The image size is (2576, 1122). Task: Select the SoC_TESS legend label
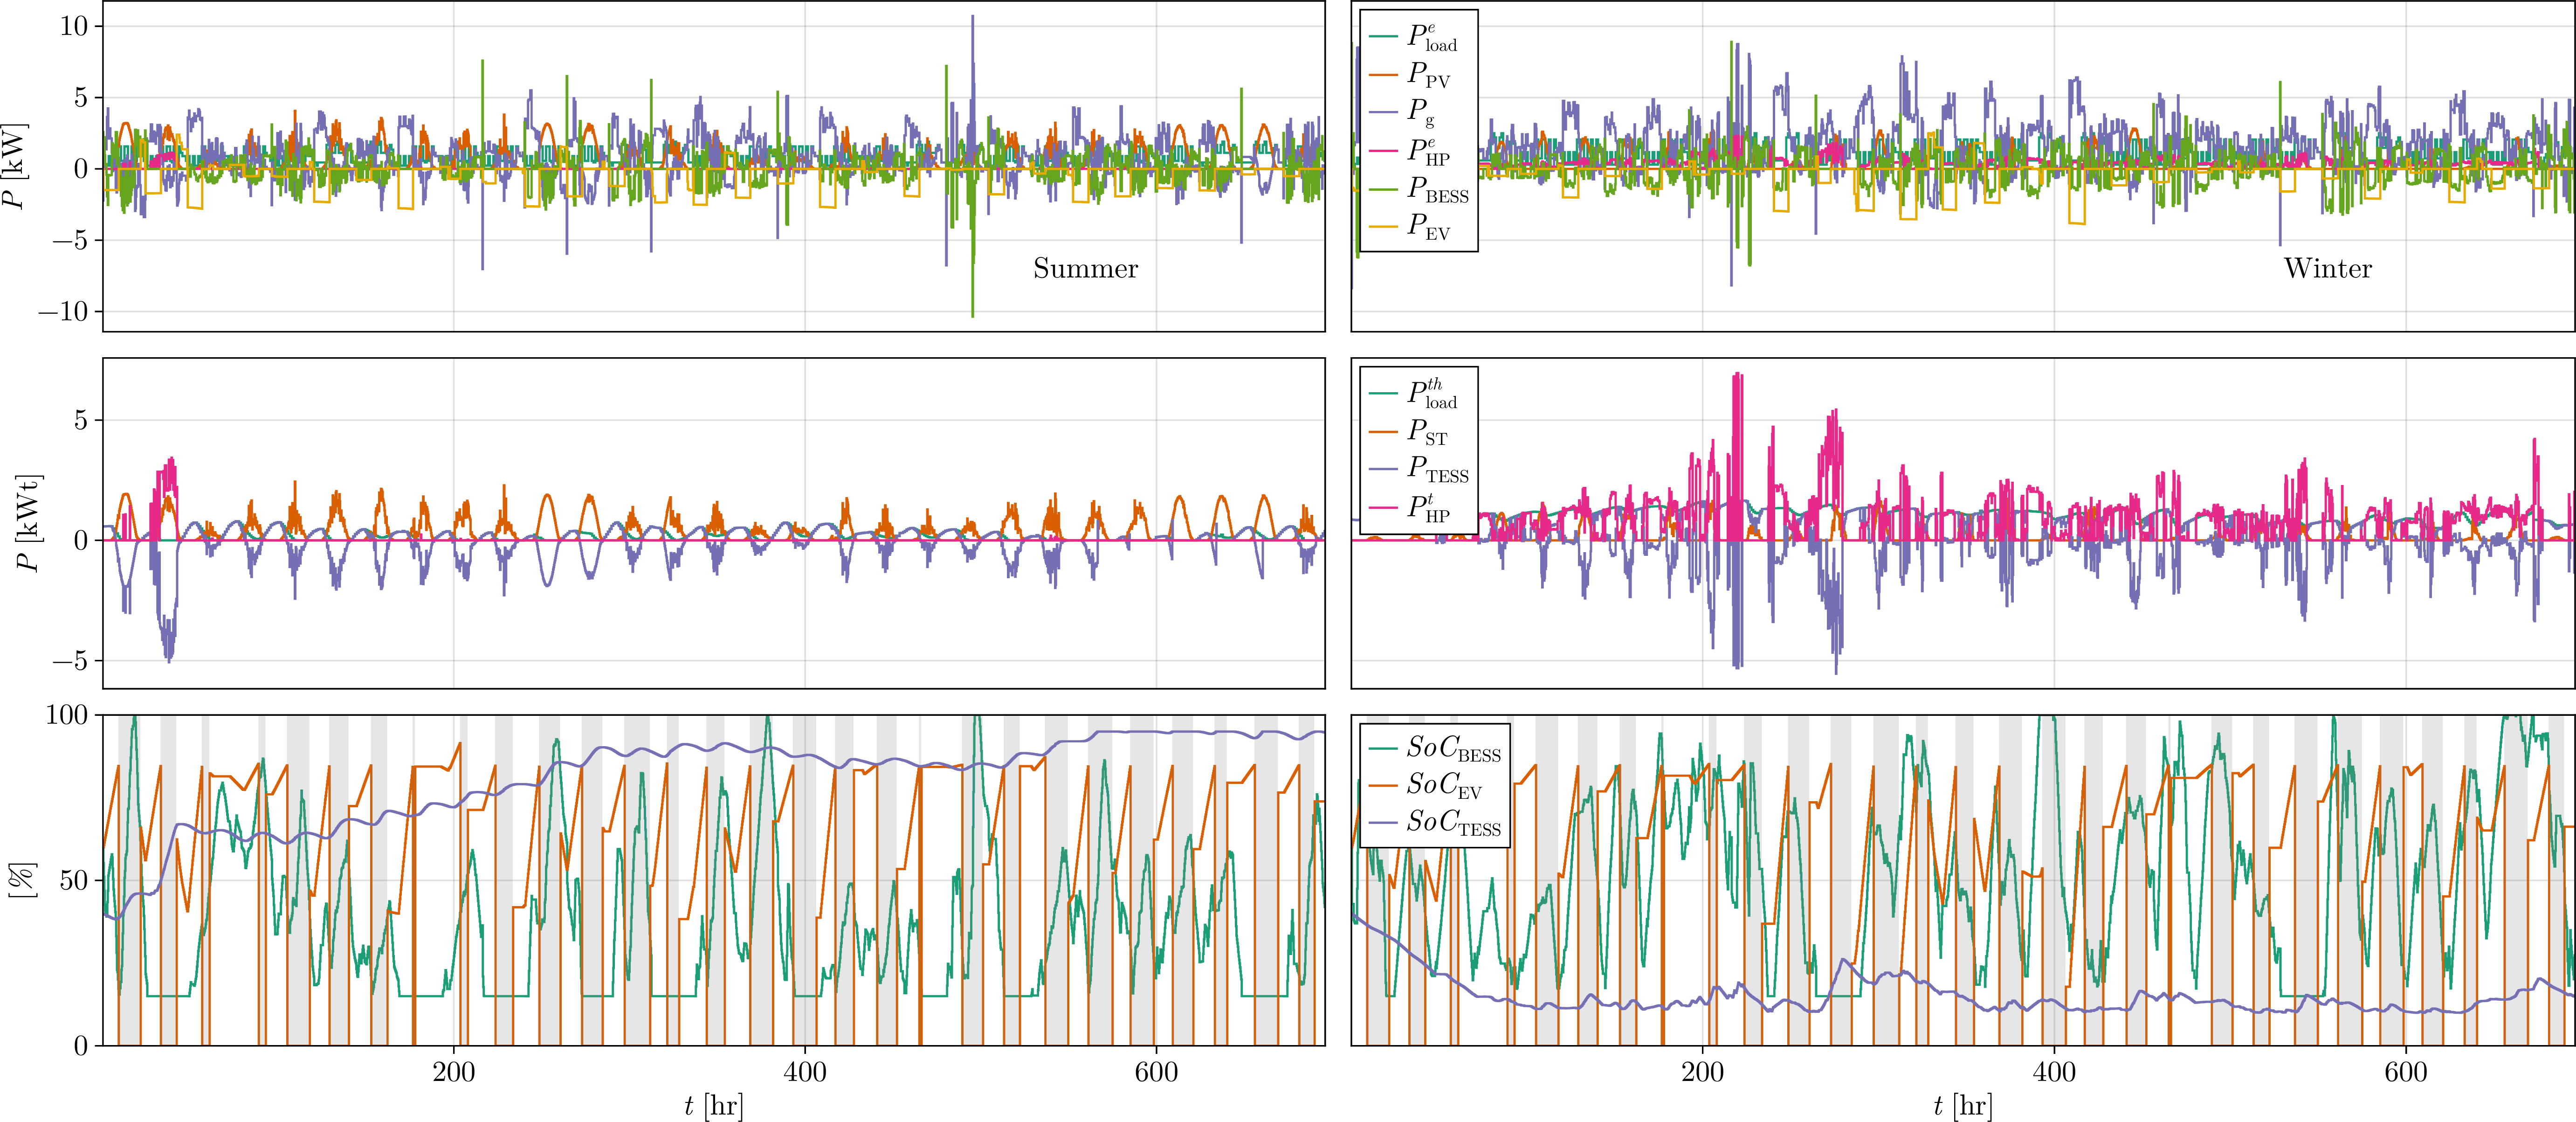coord(1454,822)
